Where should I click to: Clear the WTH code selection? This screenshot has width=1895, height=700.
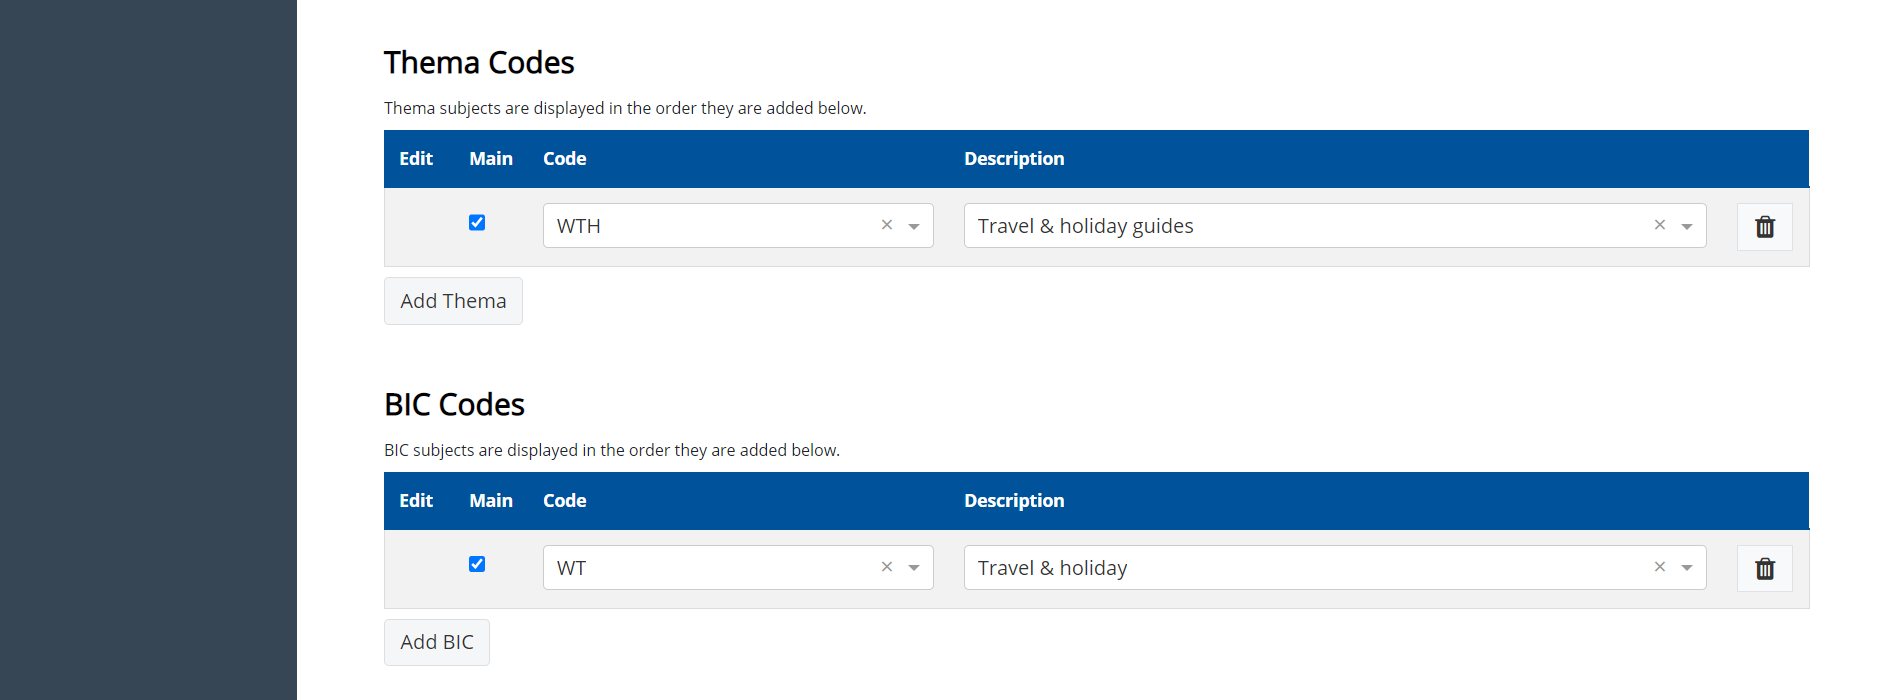886,225
